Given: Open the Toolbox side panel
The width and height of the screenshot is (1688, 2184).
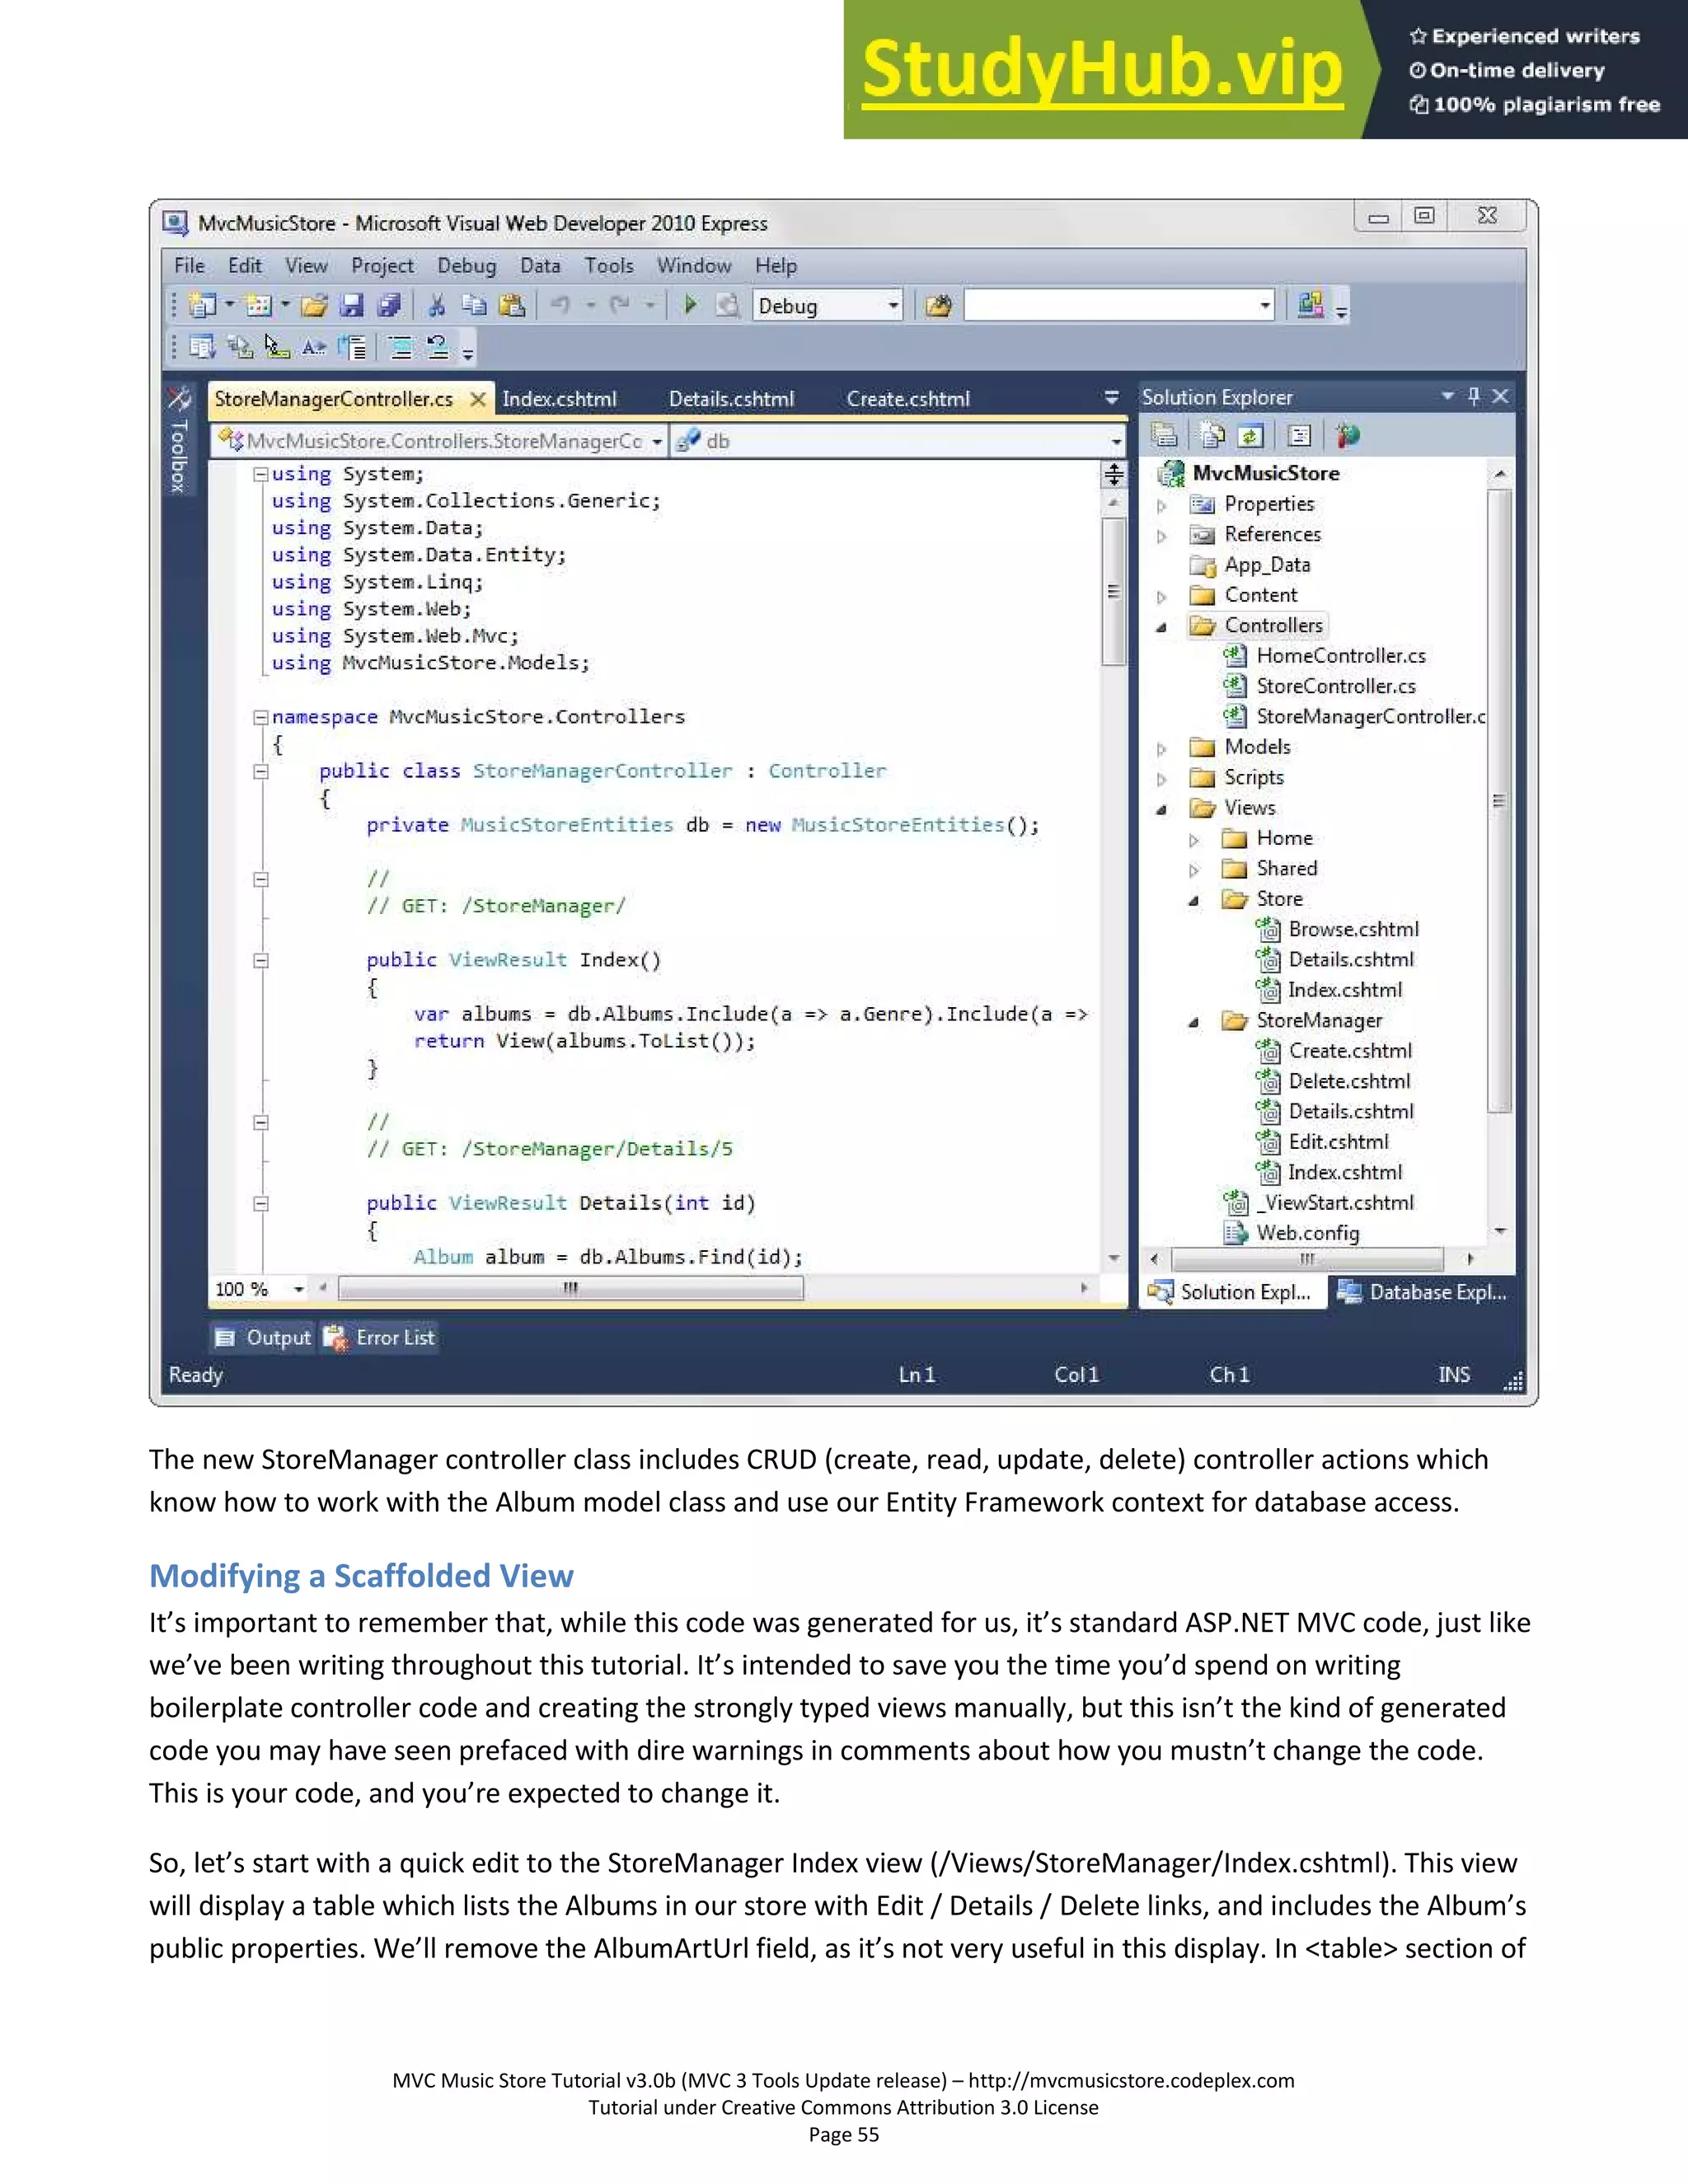Looking at the screenshot, I should click(x=180, y=440).
